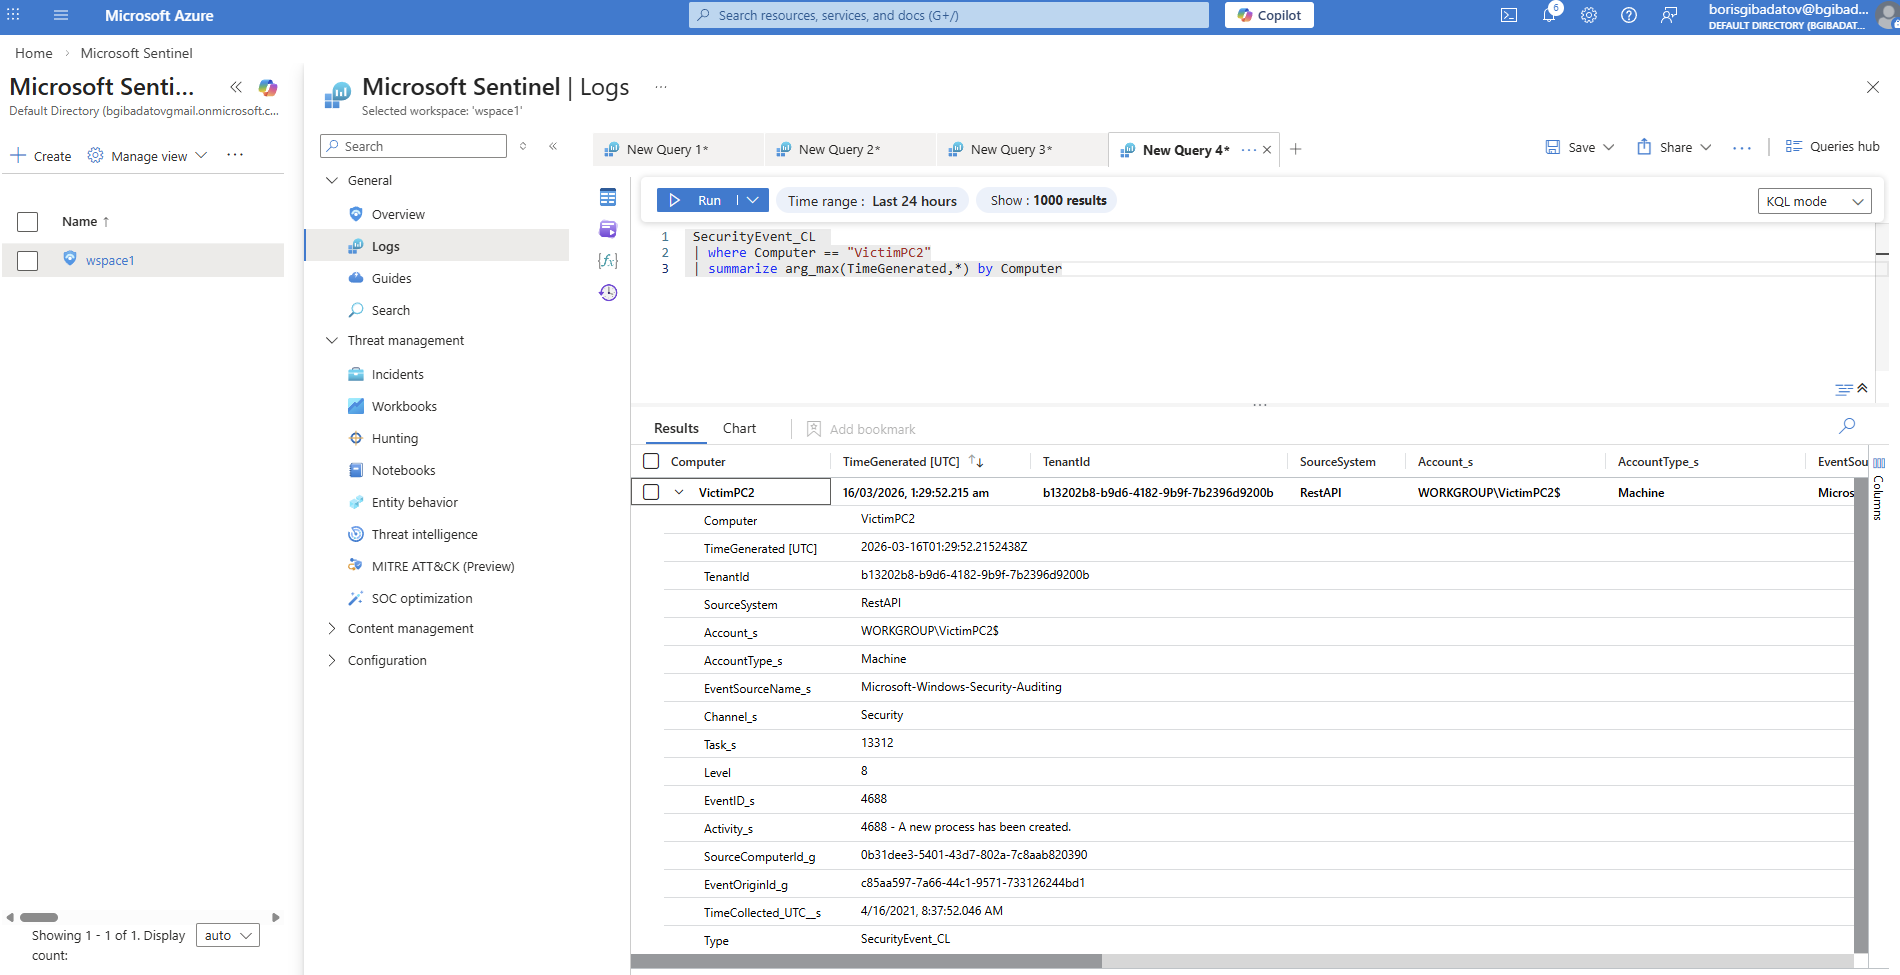Click the notifications bell icon
Image resolution: width=1900 pixels, height=975 pixels.
[x=1549, y=16]
